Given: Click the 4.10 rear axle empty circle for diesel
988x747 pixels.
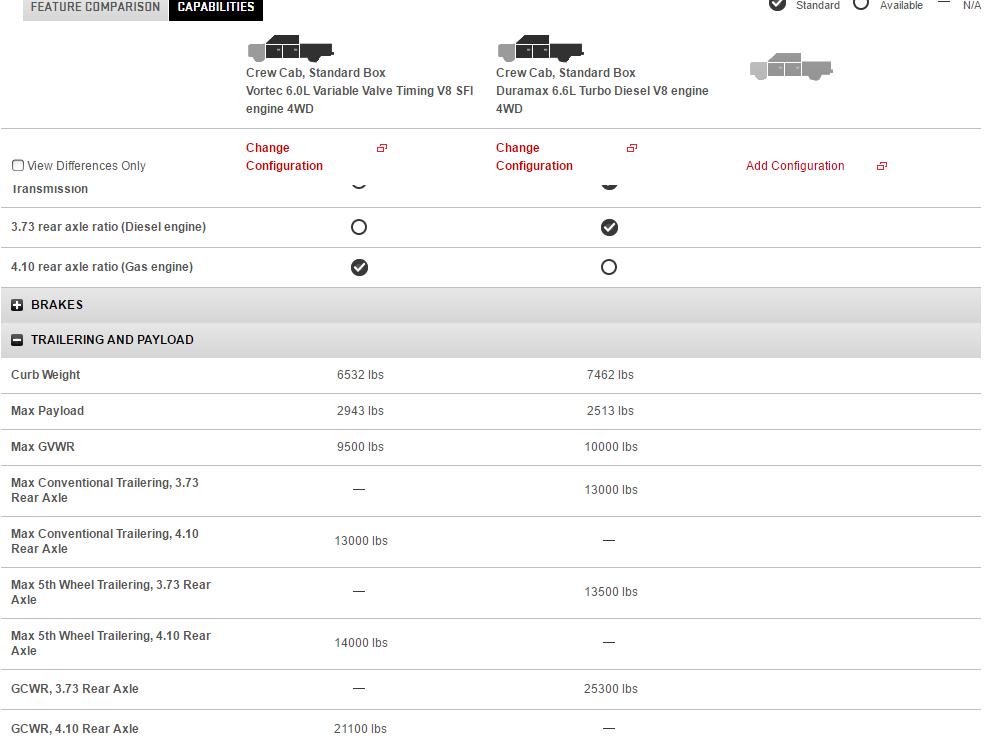Looking at the screenshot, I should point(609,267).
